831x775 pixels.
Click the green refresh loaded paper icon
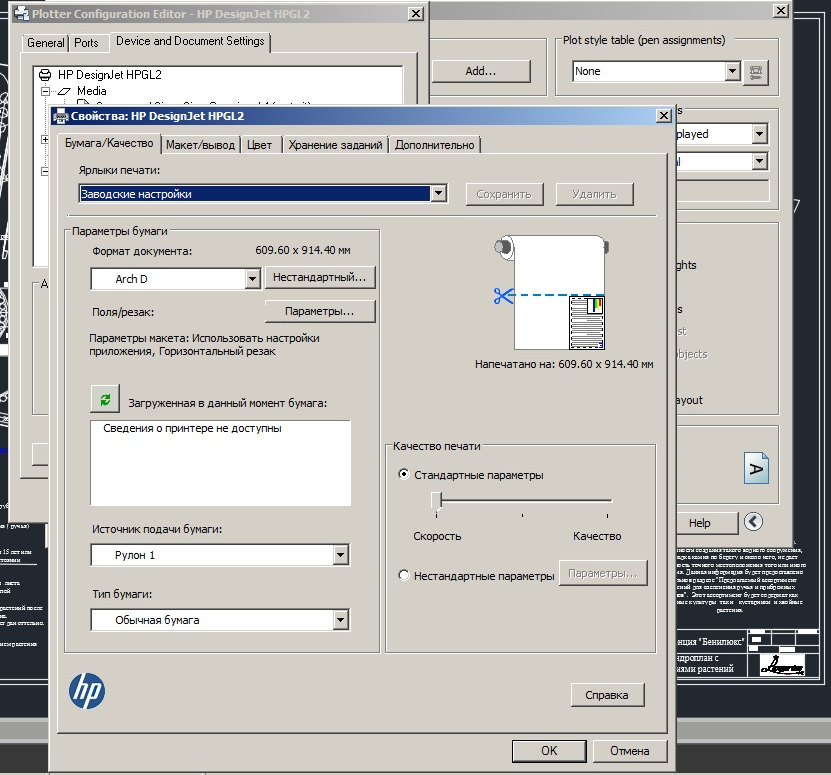pos(105,399)
